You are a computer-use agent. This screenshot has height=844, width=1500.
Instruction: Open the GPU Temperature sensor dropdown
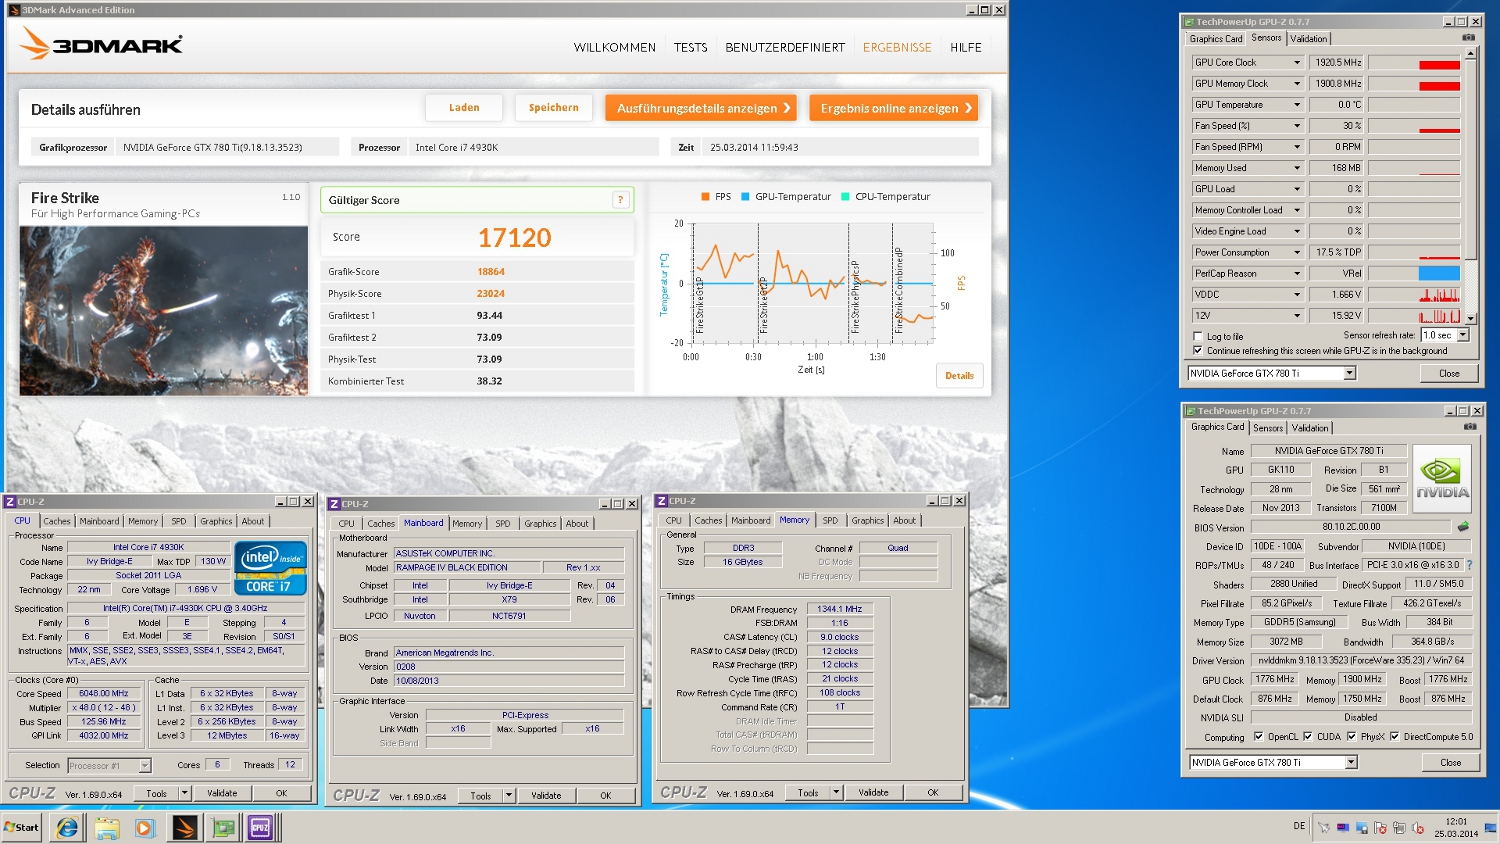pyautogui.click(x=1297, y=105)
